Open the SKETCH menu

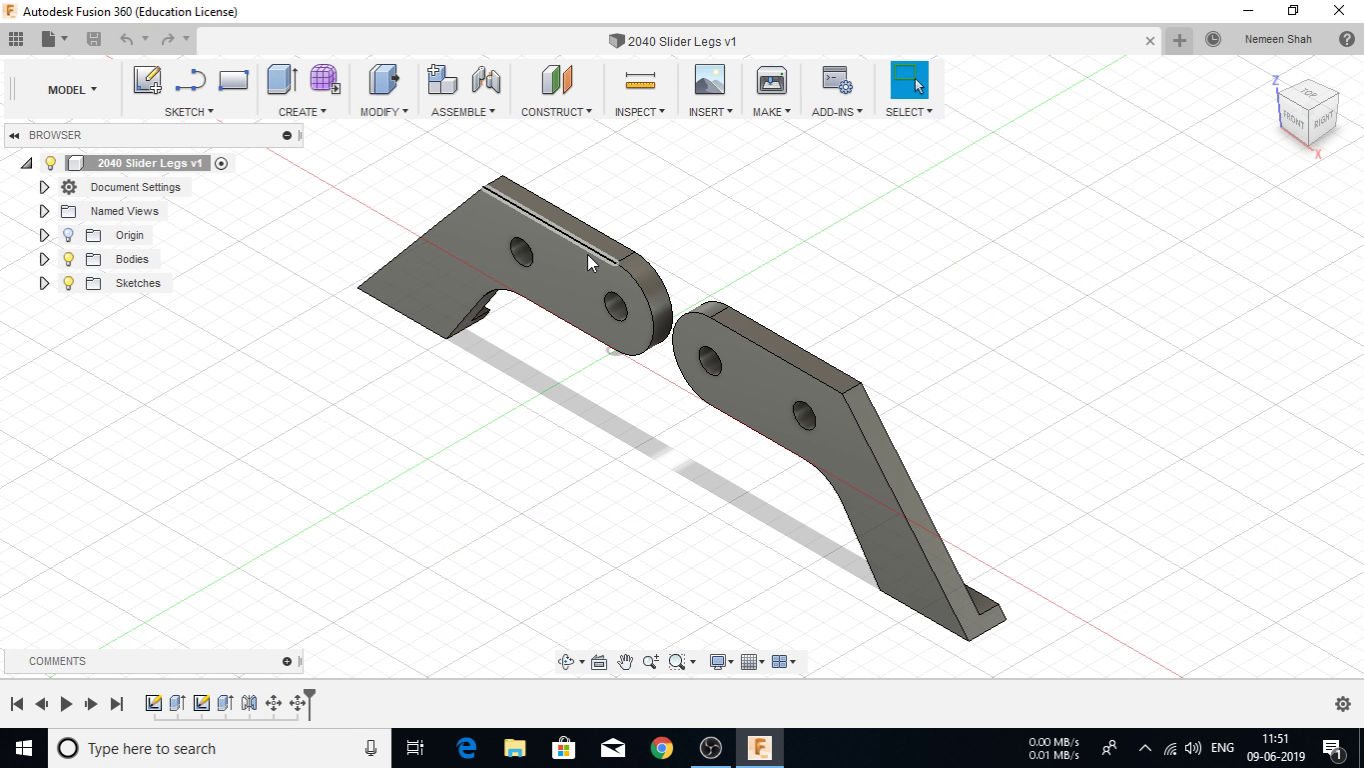tap(189, 112)
